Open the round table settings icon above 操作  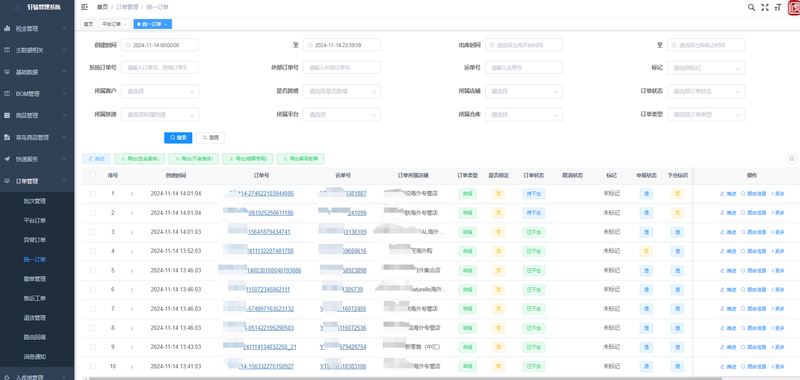click(x=792, y=159)
